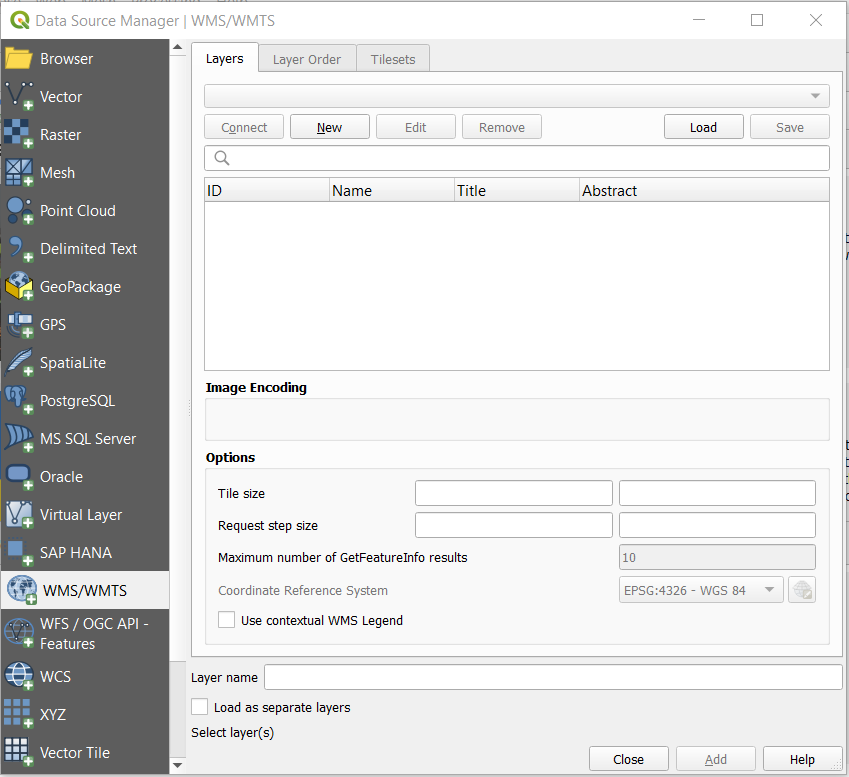Viewport: 849px width, 777px height.
Task: Open the WFS / OGC API Features icon
Action: [19, 634]
